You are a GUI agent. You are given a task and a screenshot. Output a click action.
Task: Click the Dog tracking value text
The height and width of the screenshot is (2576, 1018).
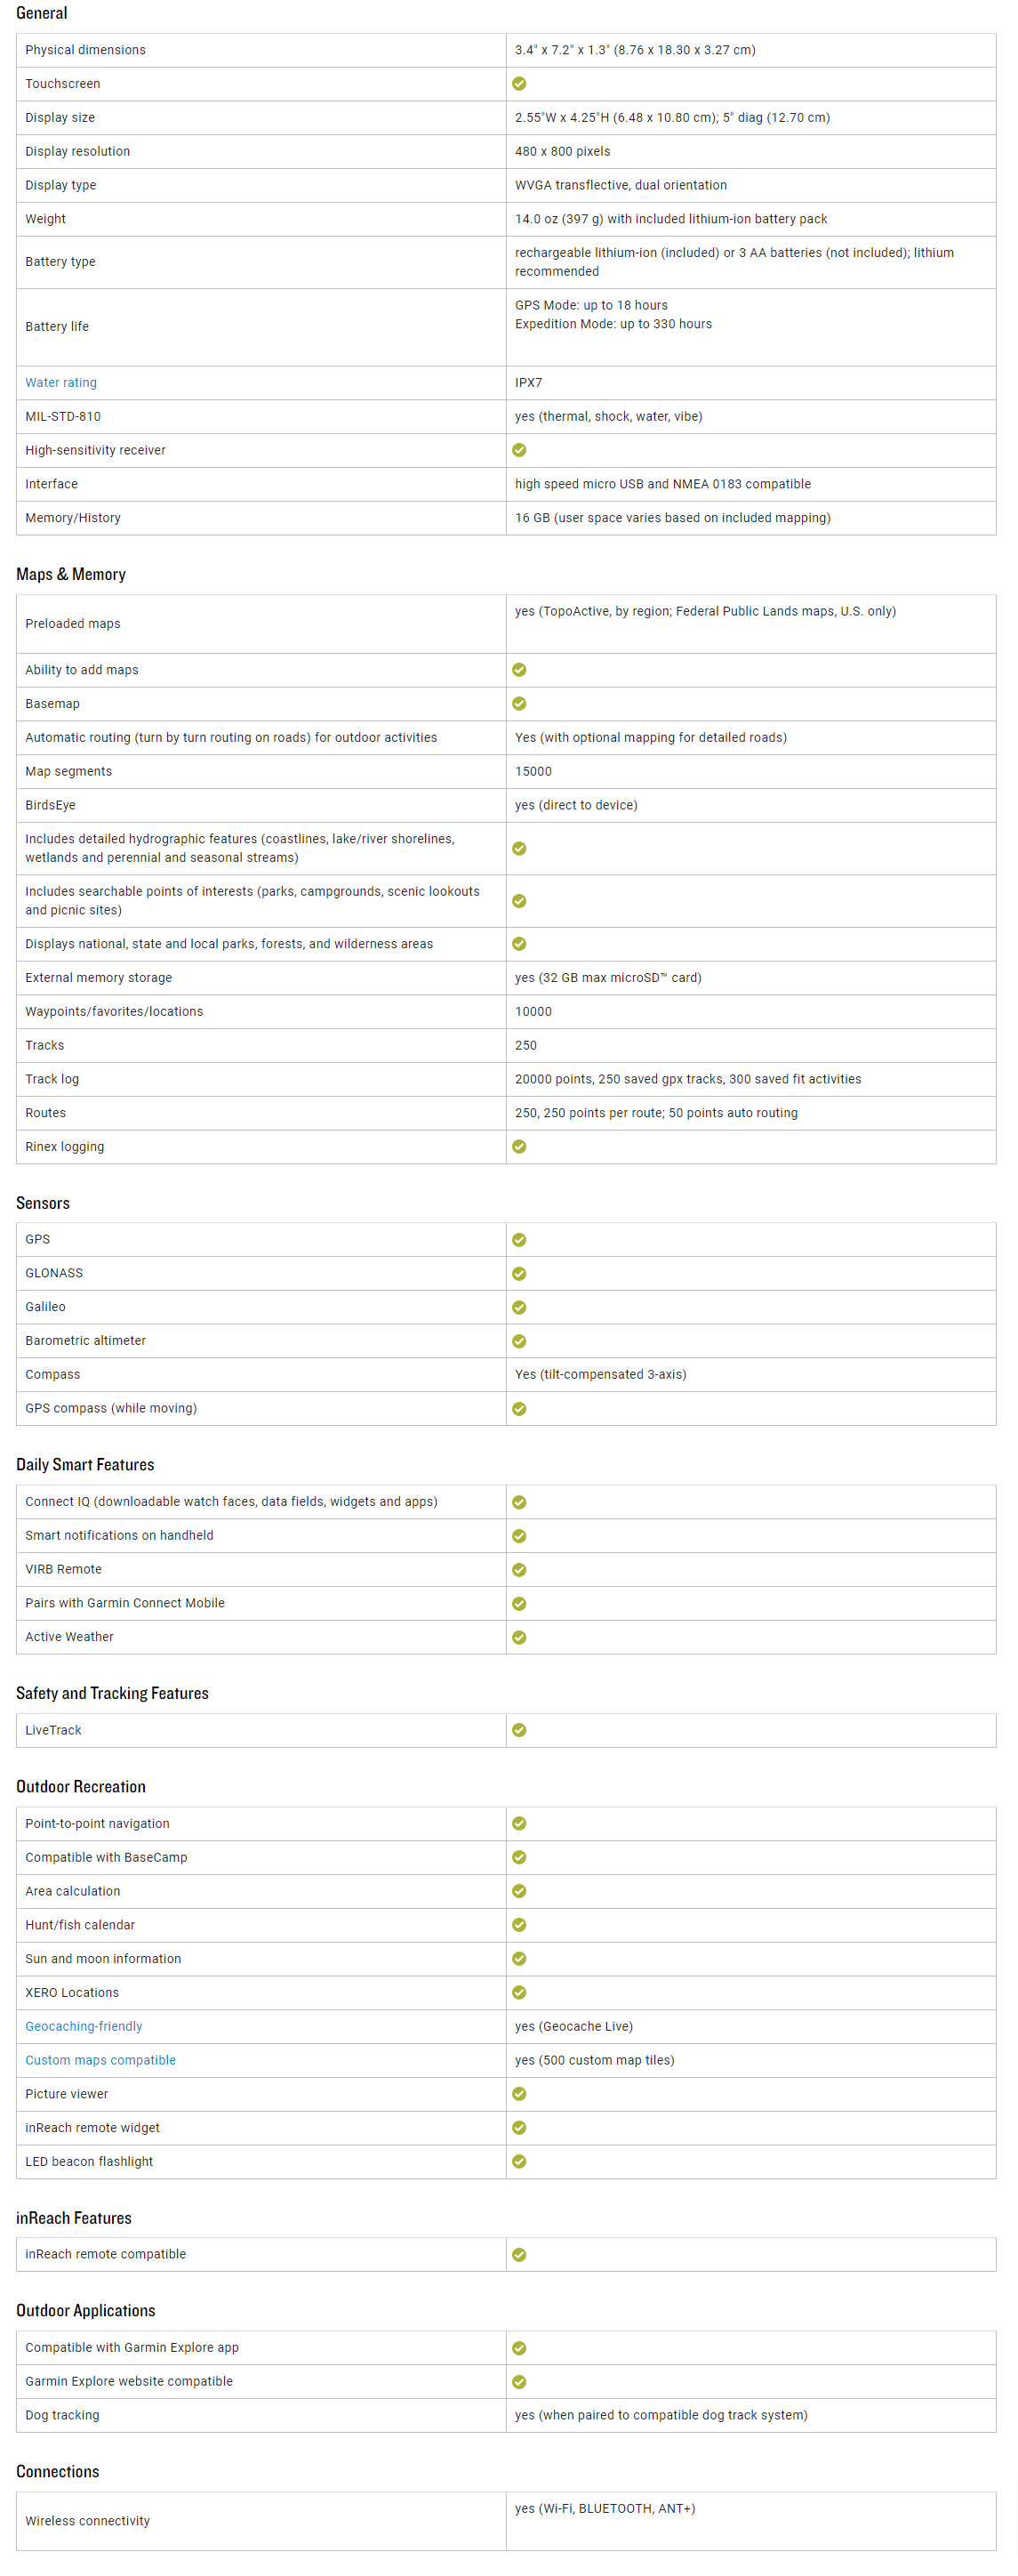(661, 2416)
